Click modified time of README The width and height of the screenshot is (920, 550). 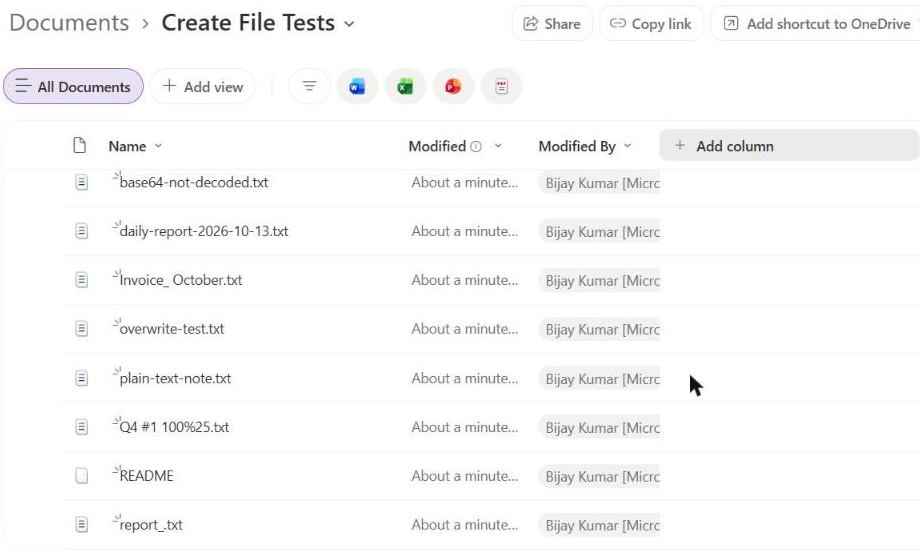click(x=465, y=475)
